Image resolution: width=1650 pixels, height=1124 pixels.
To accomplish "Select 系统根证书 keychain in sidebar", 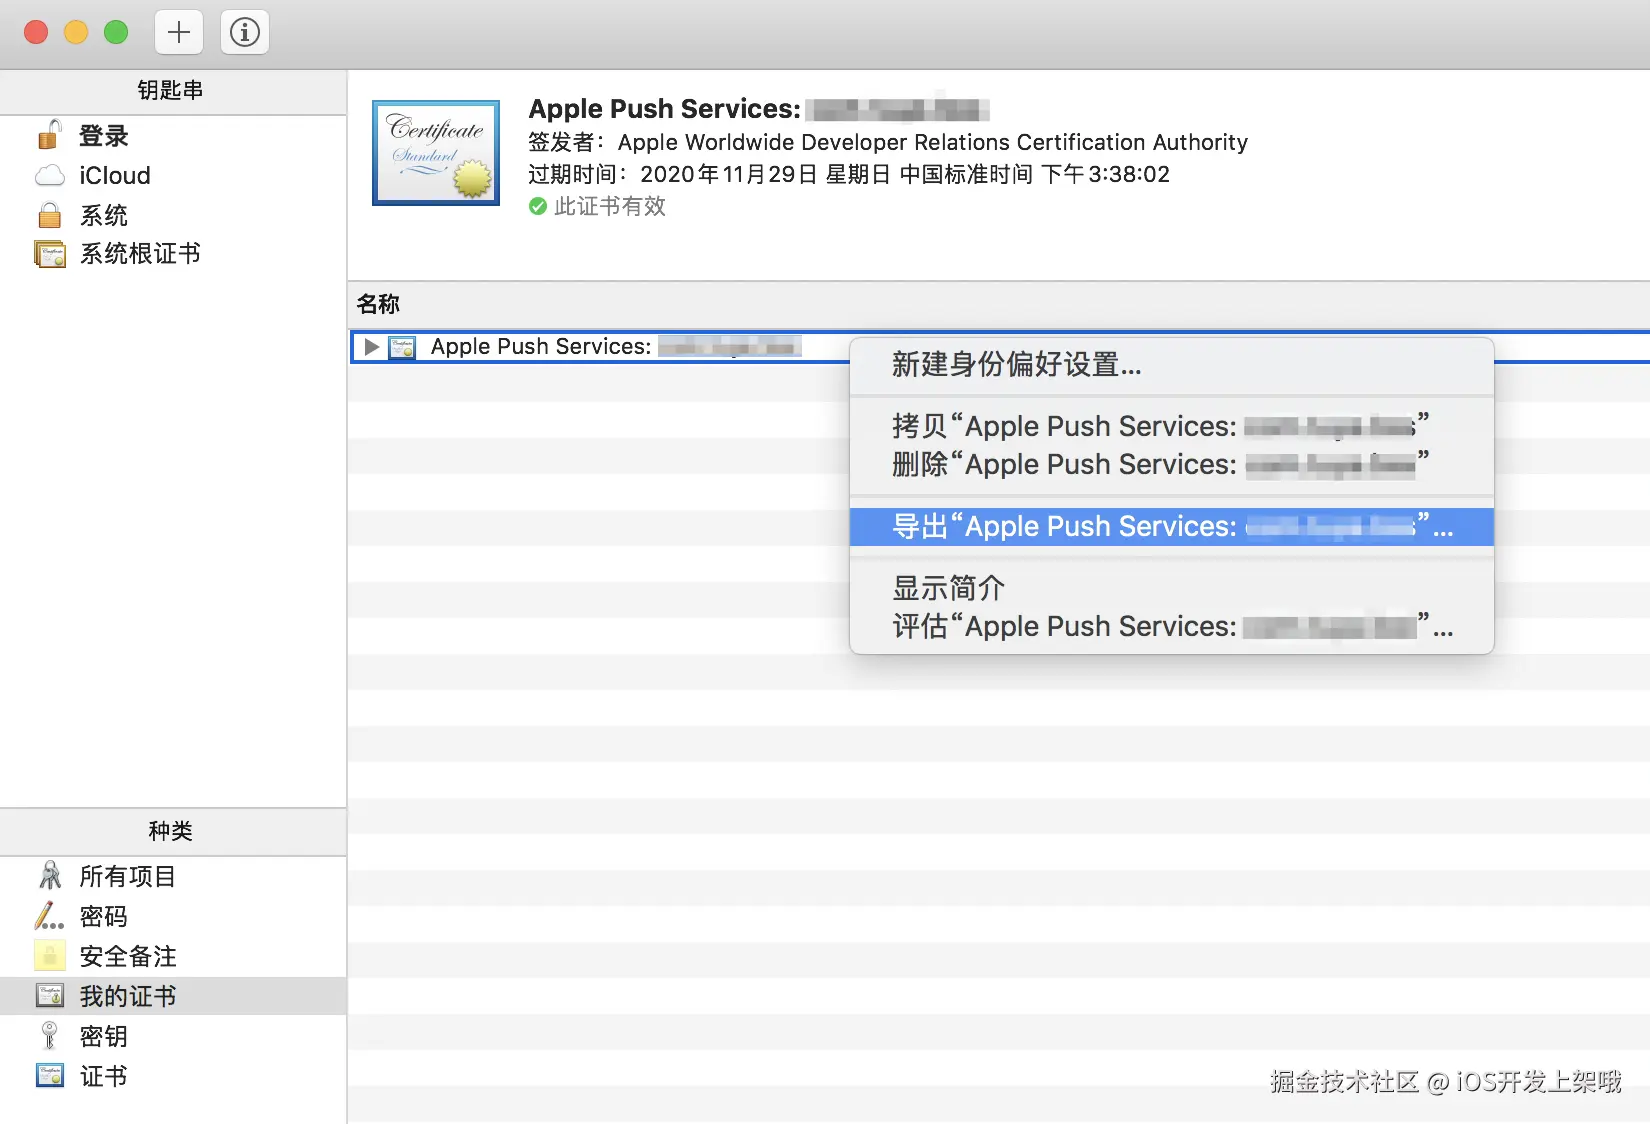I will (173, 254).
